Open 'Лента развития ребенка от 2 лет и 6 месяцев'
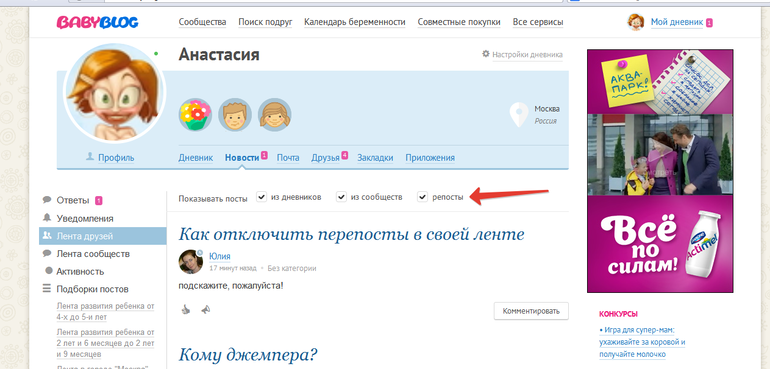Image resolution: width=770 pixels, height=369 pixels. (x=105, y=342)
